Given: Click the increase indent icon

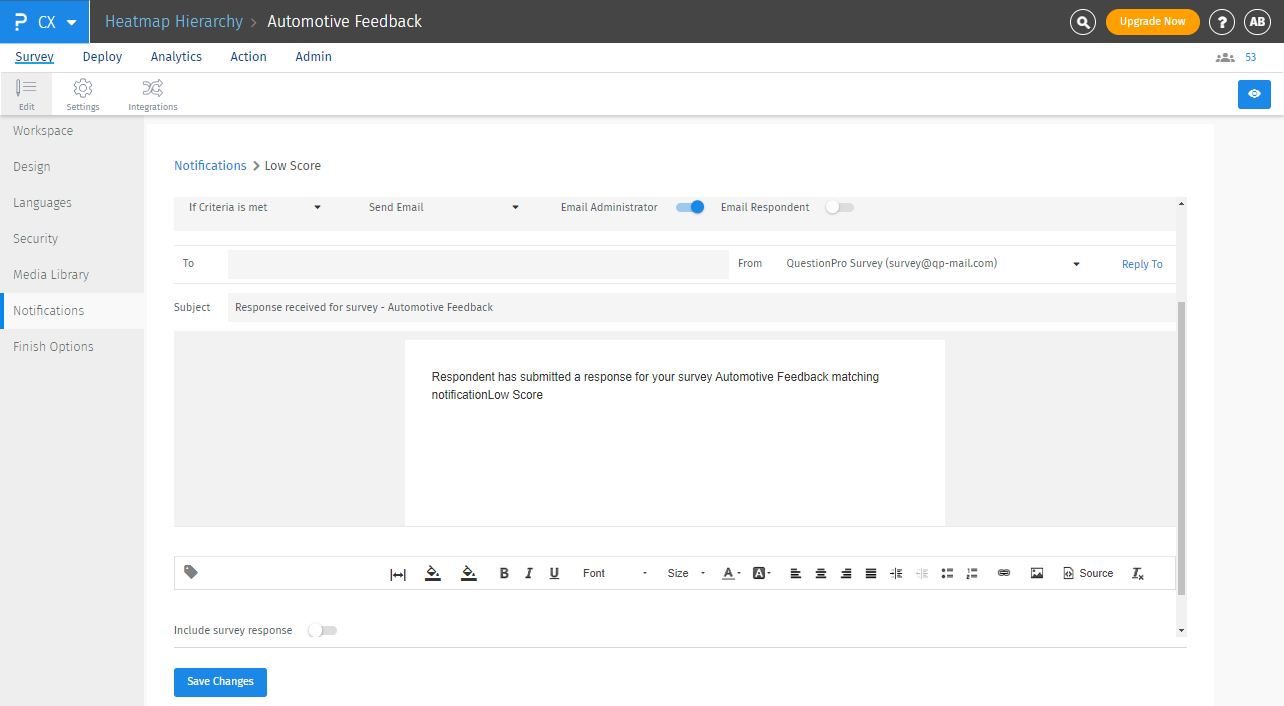Looking at the screenshot, I should (896, 573).
